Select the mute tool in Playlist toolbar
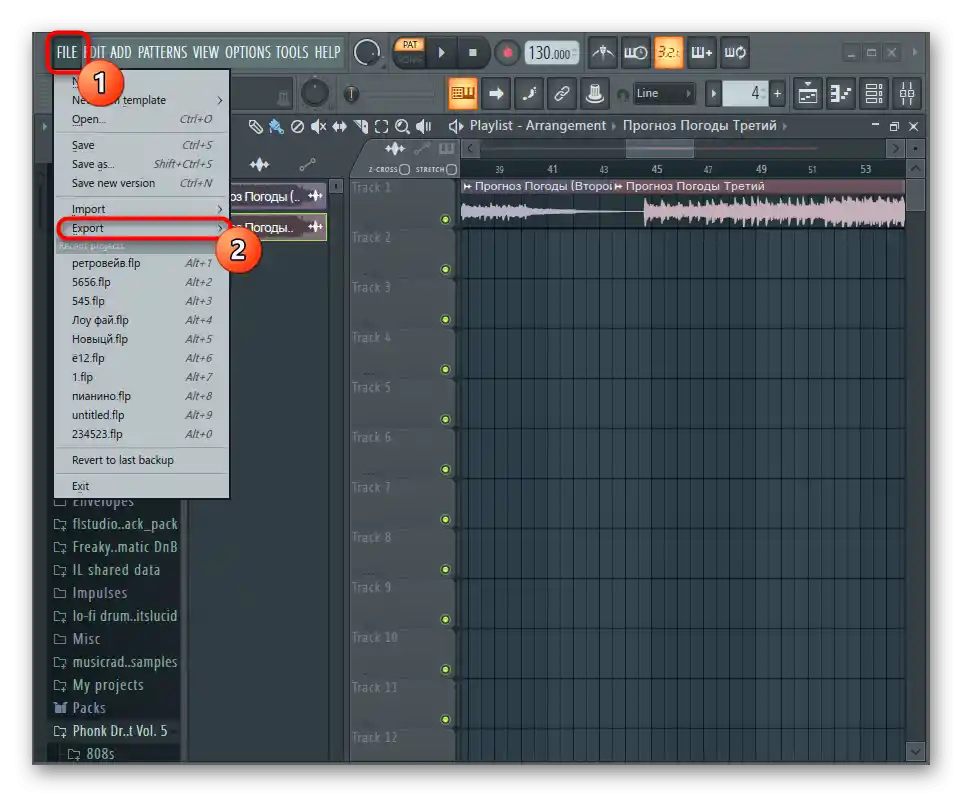Image resolution: width=962 pixels, height=797 pixels. [x=319, y=127]
